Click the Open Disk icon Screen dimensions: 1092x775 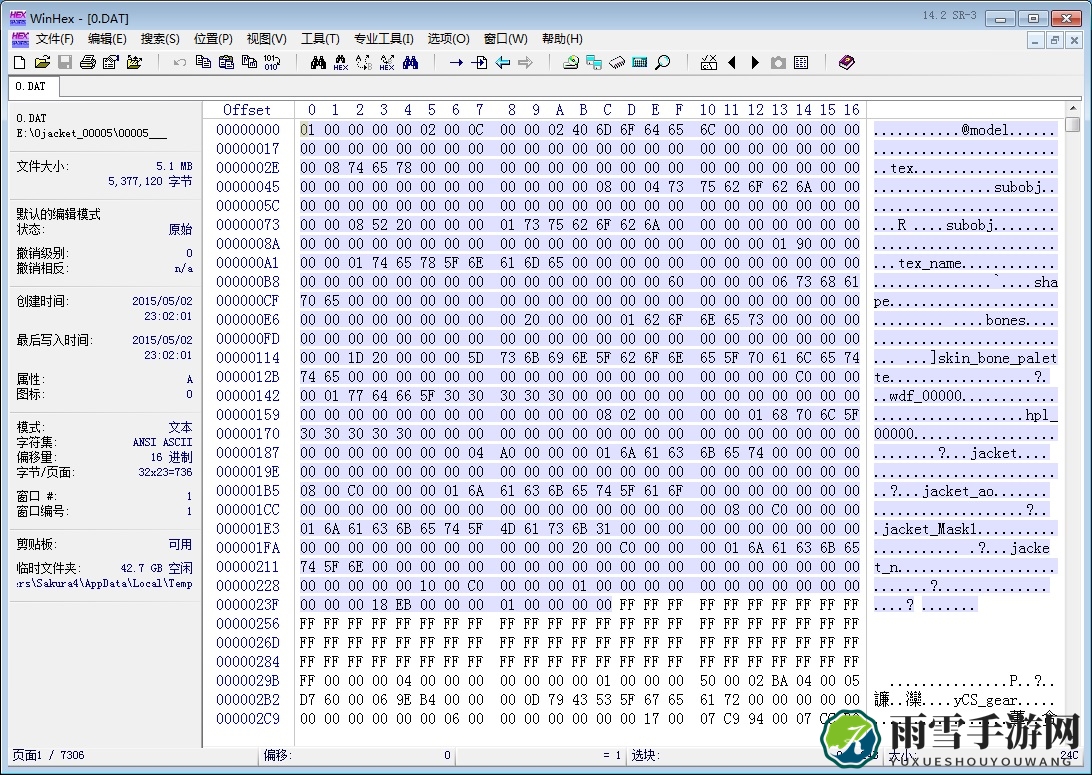(571, 63)
